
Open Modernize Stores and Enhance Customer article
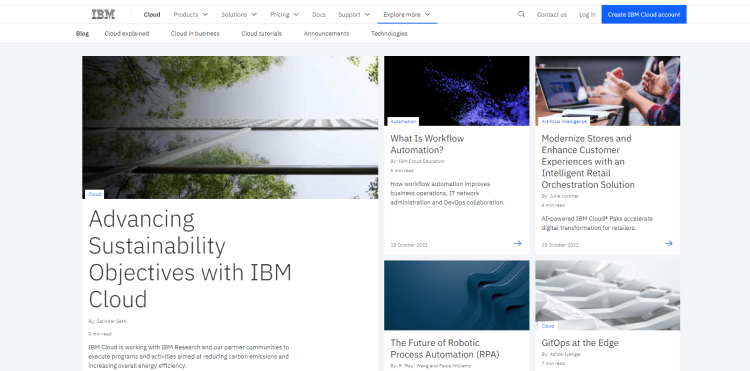588,161
